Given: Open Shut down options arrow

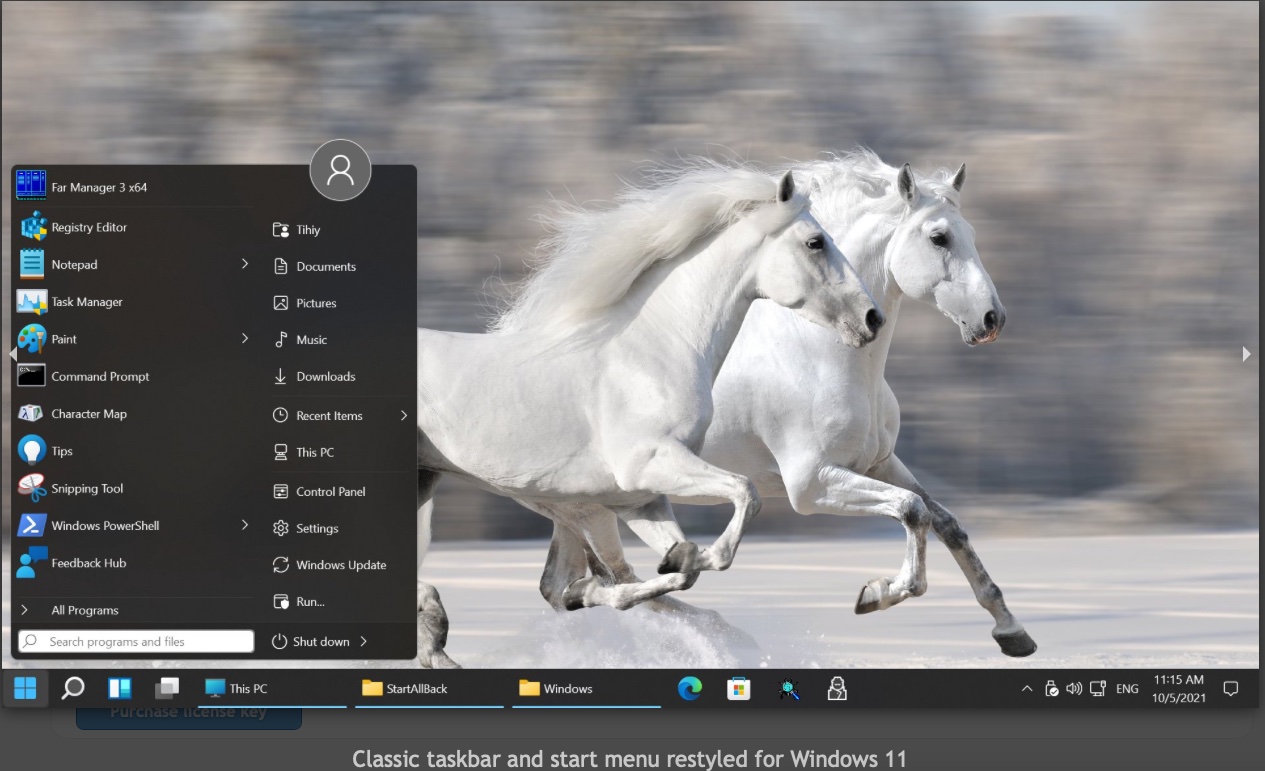Looking at the screenshot, I should (364, 642).
